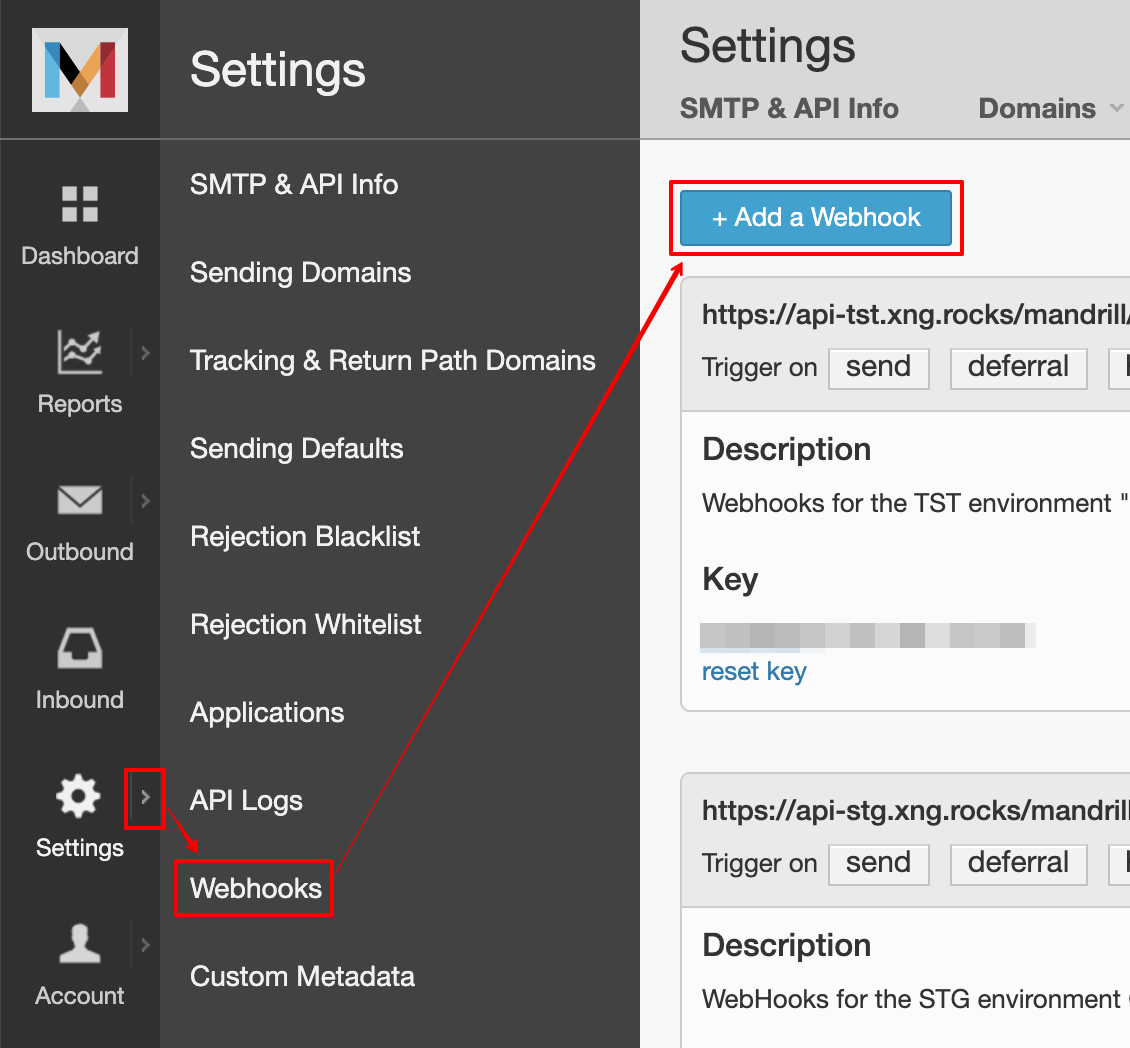Screen dimensions: 1130x1048
Task: Open Applications menu item
Action: (x=267, y=712)
